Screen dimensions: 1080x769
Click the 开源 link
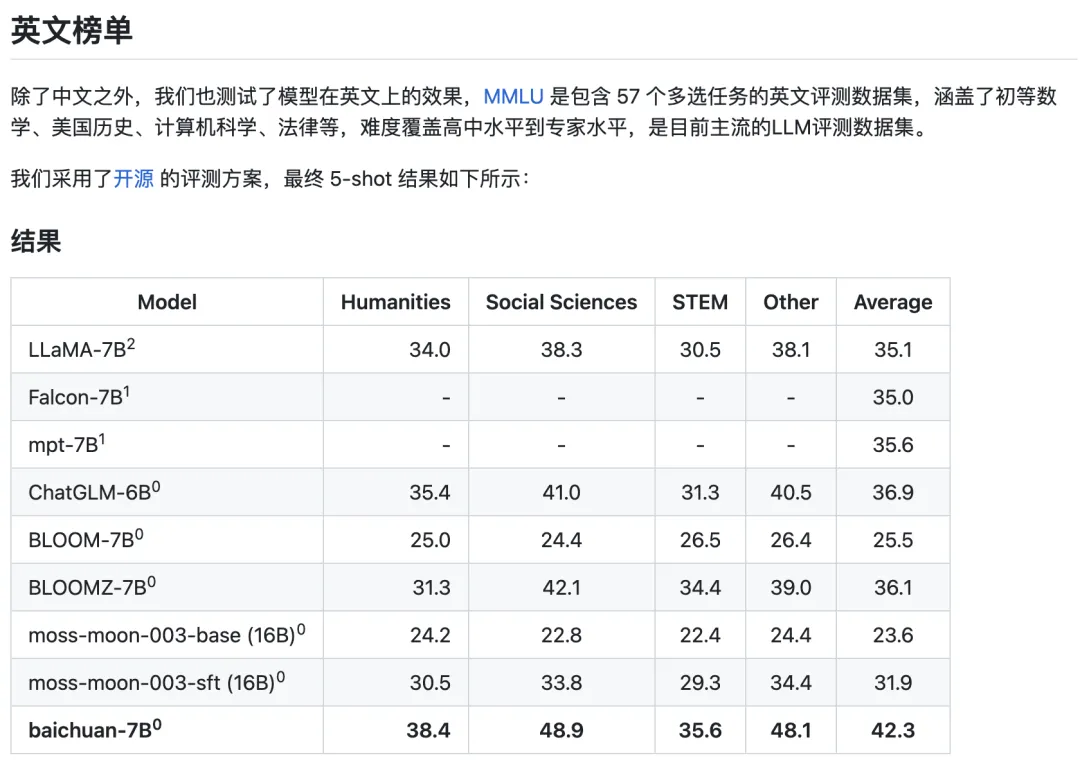click(133, 179)
